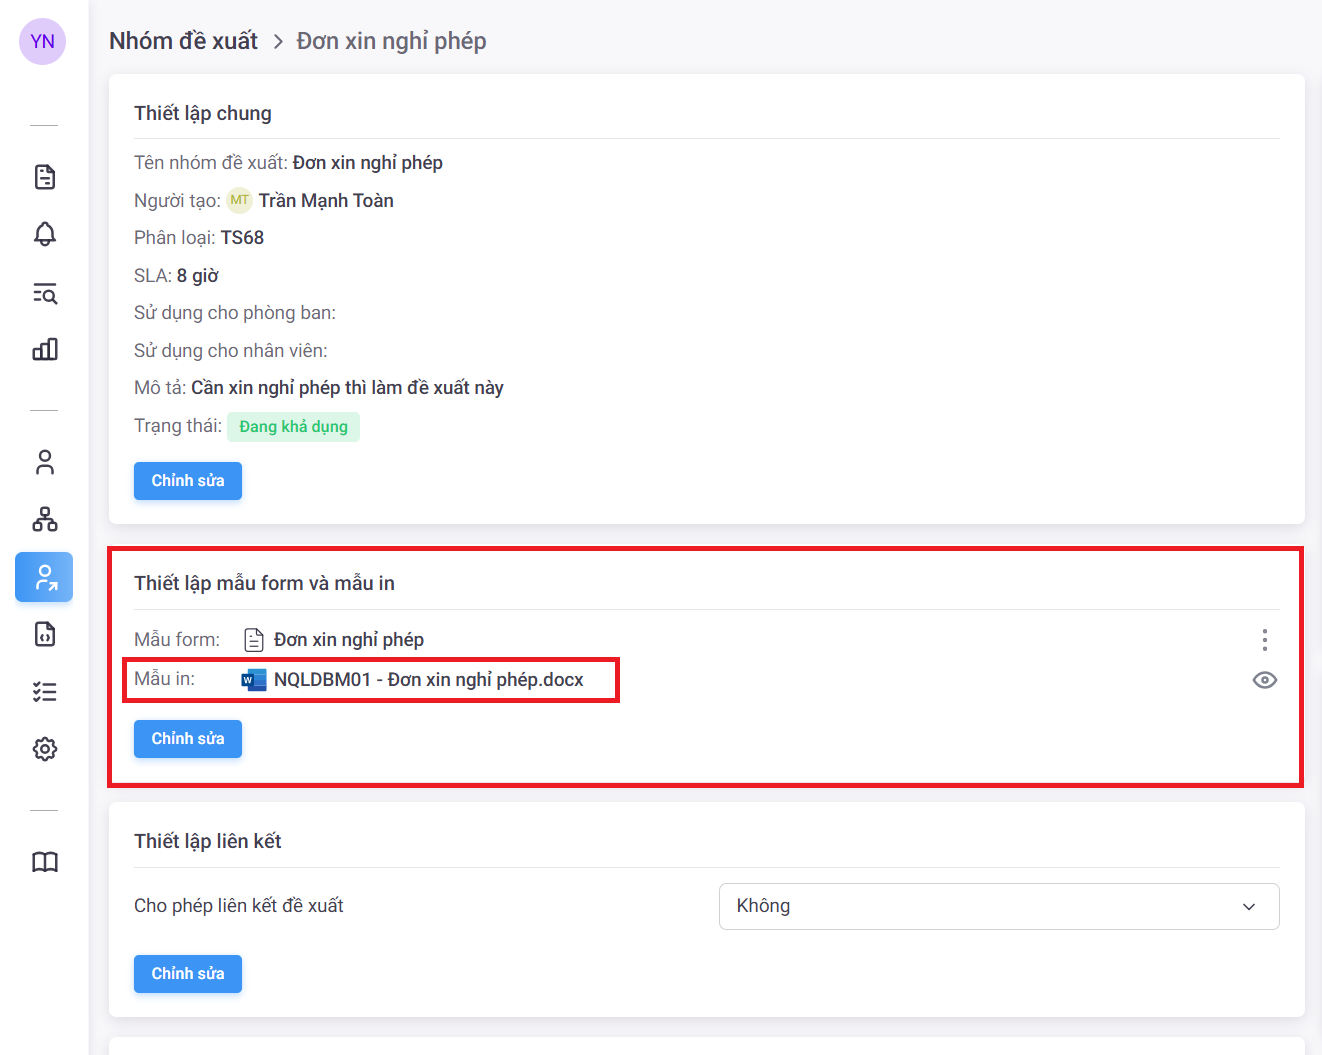Click the code file sidebar icon
The image size is (1322, 1055).
point(44,634)
